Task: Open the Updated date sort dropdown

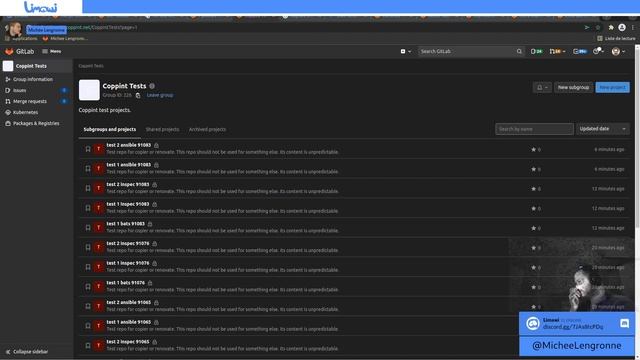Action: [x=602, y=129]
